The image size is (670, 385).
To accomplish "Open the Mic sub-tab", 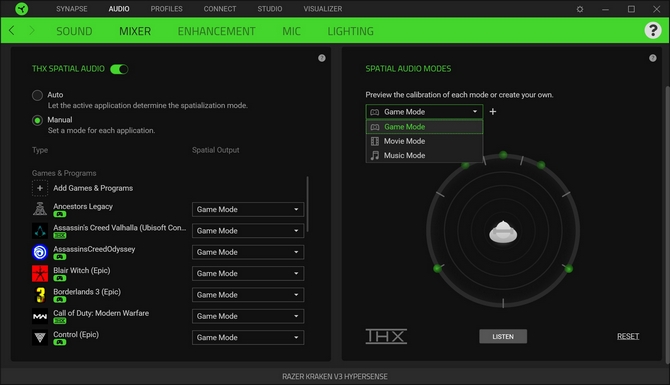I will [x=291, y=31].
